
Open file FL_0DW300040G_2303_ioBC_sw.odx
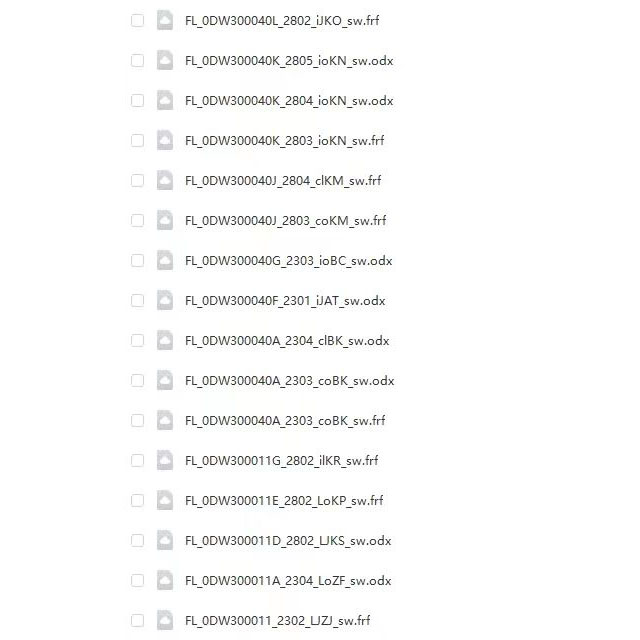point(289,261)
